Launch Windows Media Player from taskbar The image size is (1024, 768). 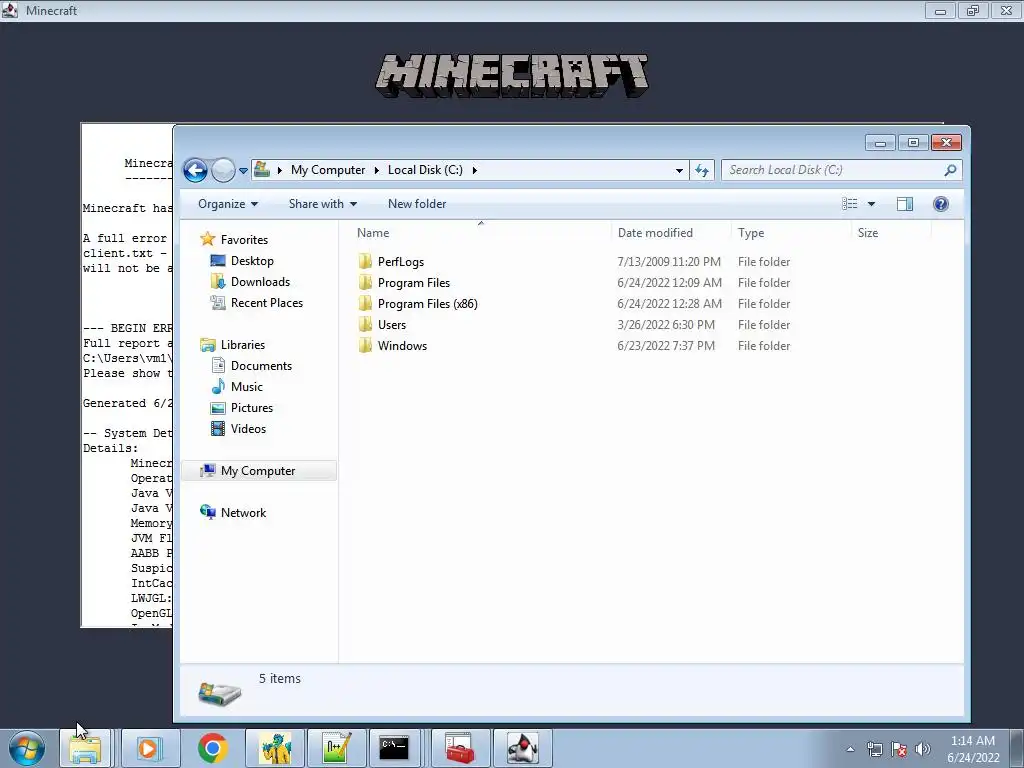(148, 748)
